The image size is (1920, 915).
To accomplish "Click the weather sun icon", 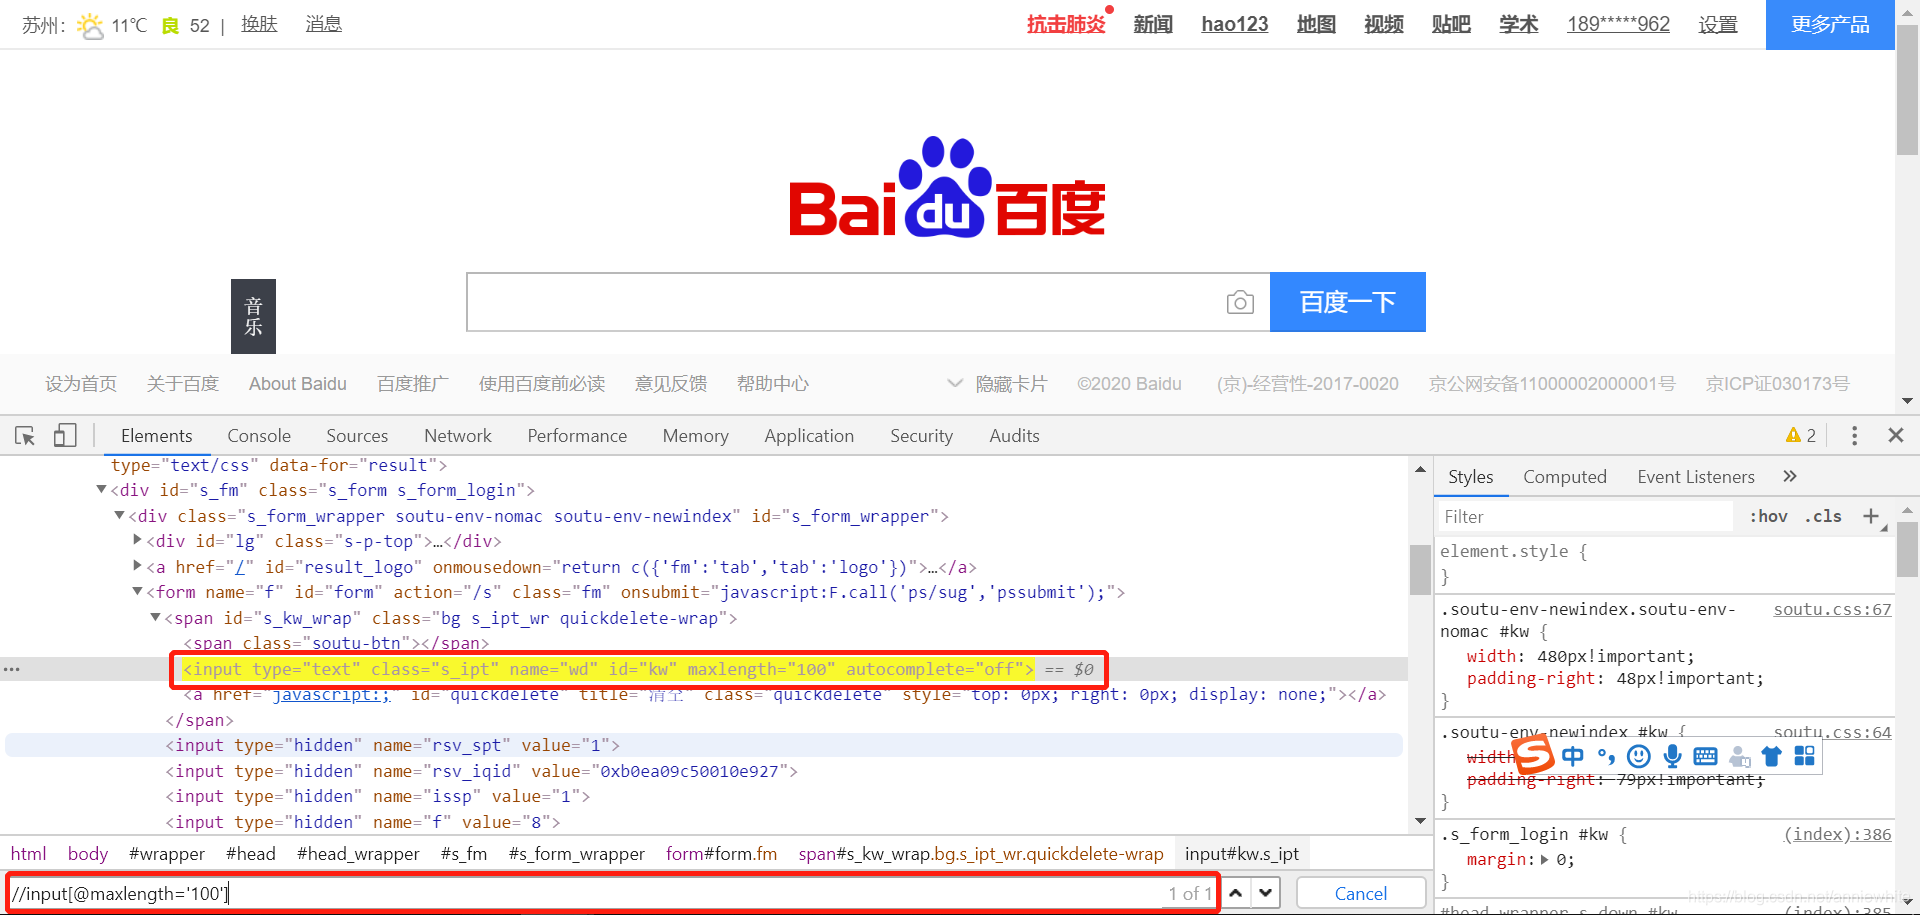I will click(x=90, y=25).
